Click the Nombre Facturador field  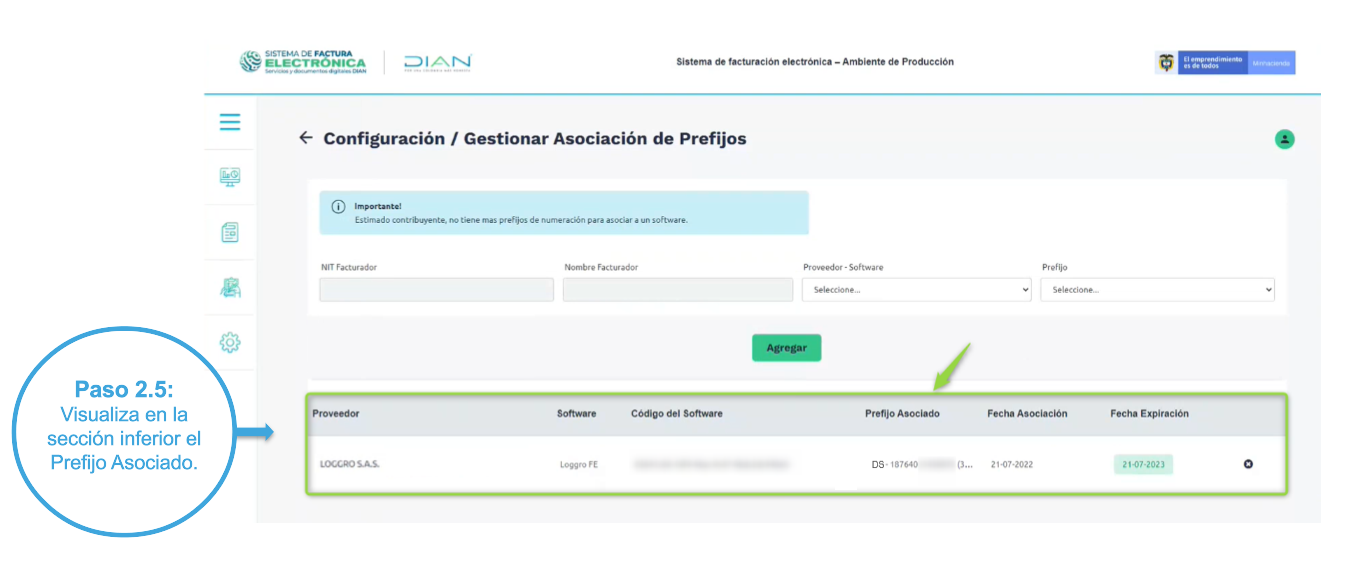click(678, 289)
